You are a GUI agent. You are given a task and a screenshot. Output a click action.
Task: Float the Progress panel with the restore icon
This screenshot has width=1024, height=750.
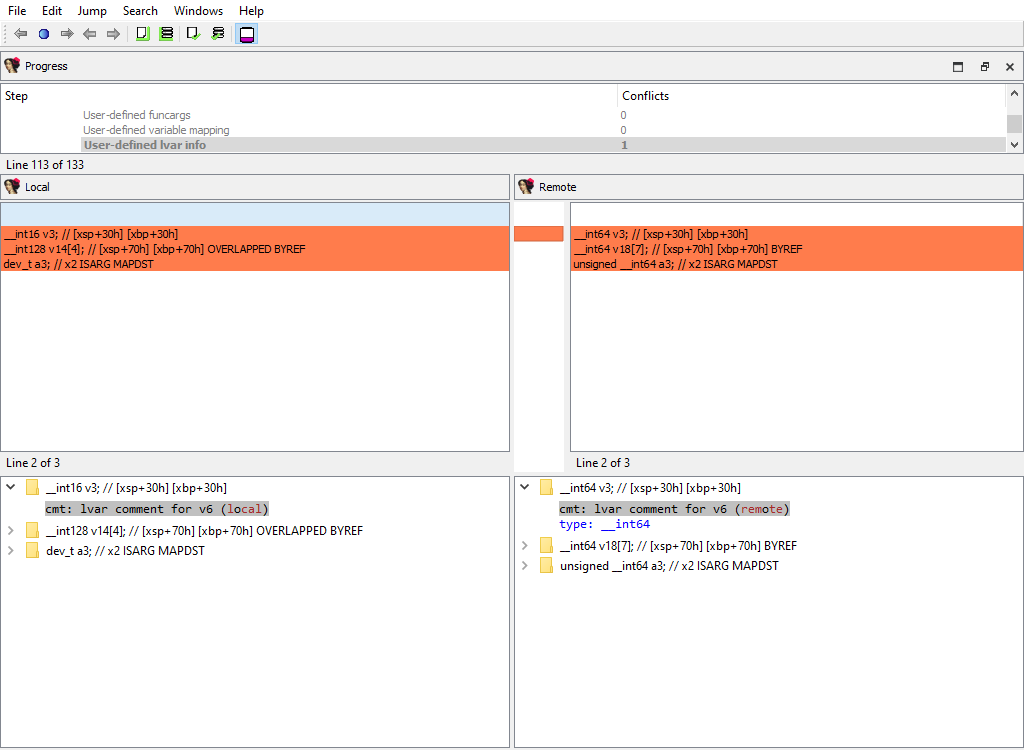pos(984,67)
